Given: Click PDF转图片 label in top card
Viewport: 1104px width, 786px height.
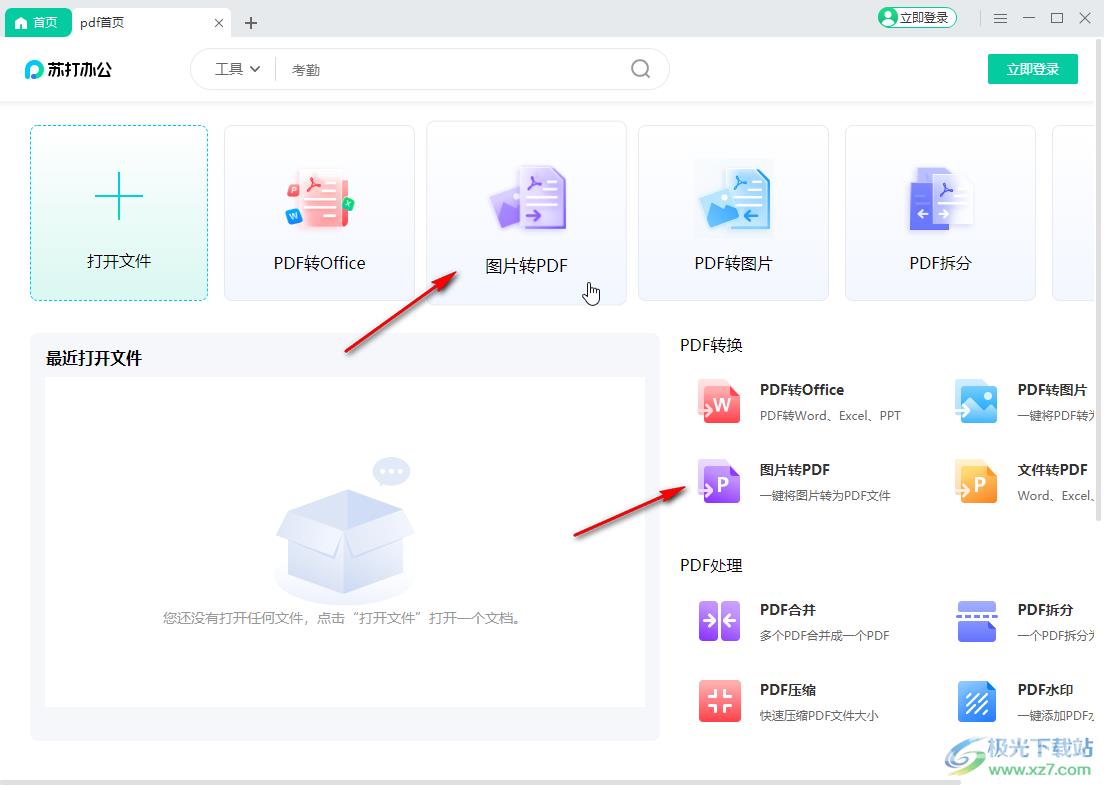Looking at the screenshot, I should tap(733, 263).
